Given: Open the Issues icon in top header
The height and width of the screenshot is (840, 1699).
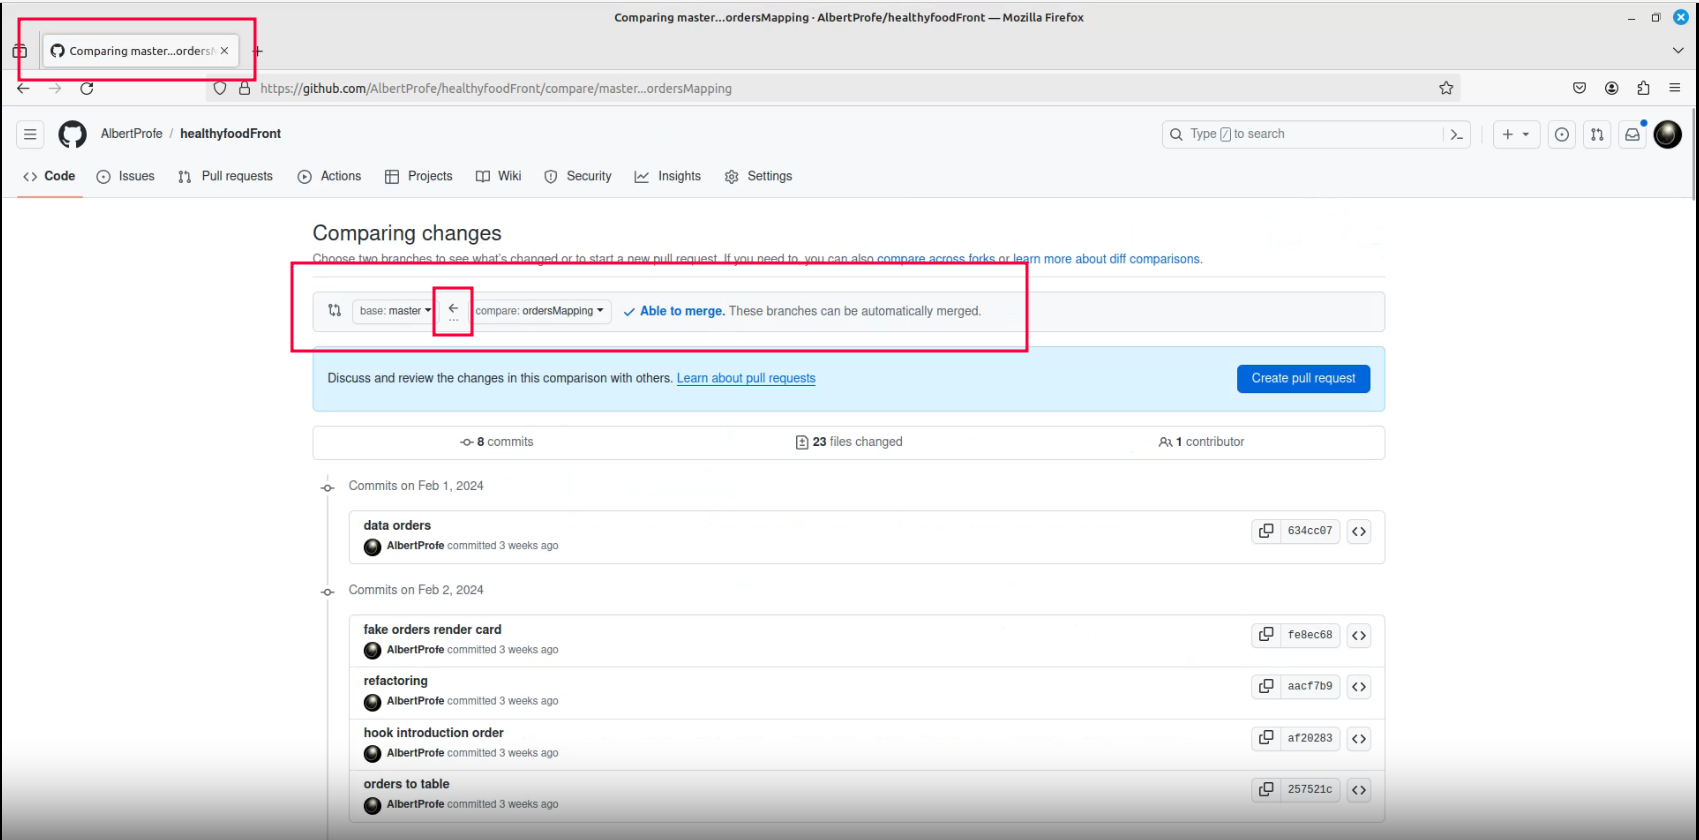Looking at the screenshot, I should pyautogui.click(x=1562, y=134).
